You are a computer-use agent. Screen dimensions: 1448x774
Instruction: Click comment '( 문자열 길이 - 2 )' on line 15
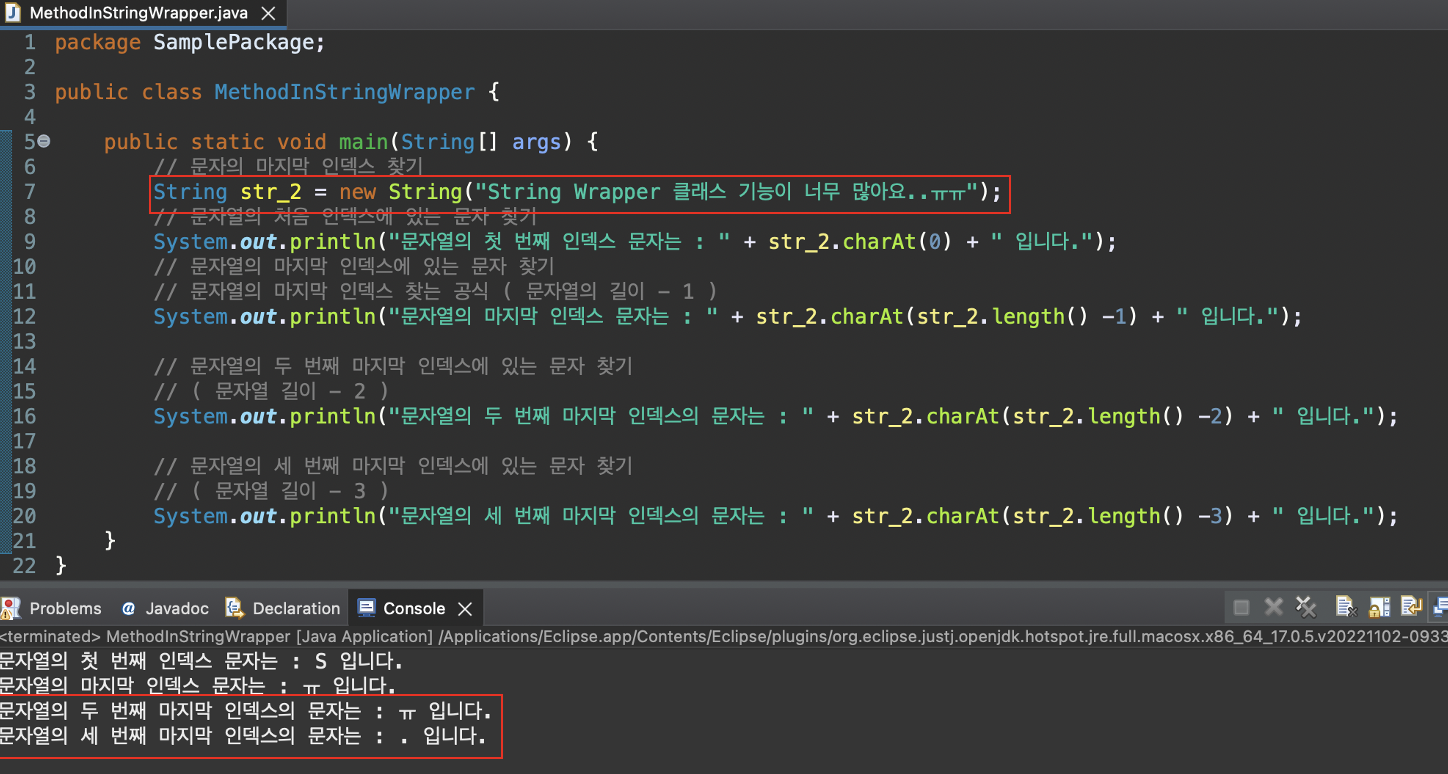coord(288,392)
